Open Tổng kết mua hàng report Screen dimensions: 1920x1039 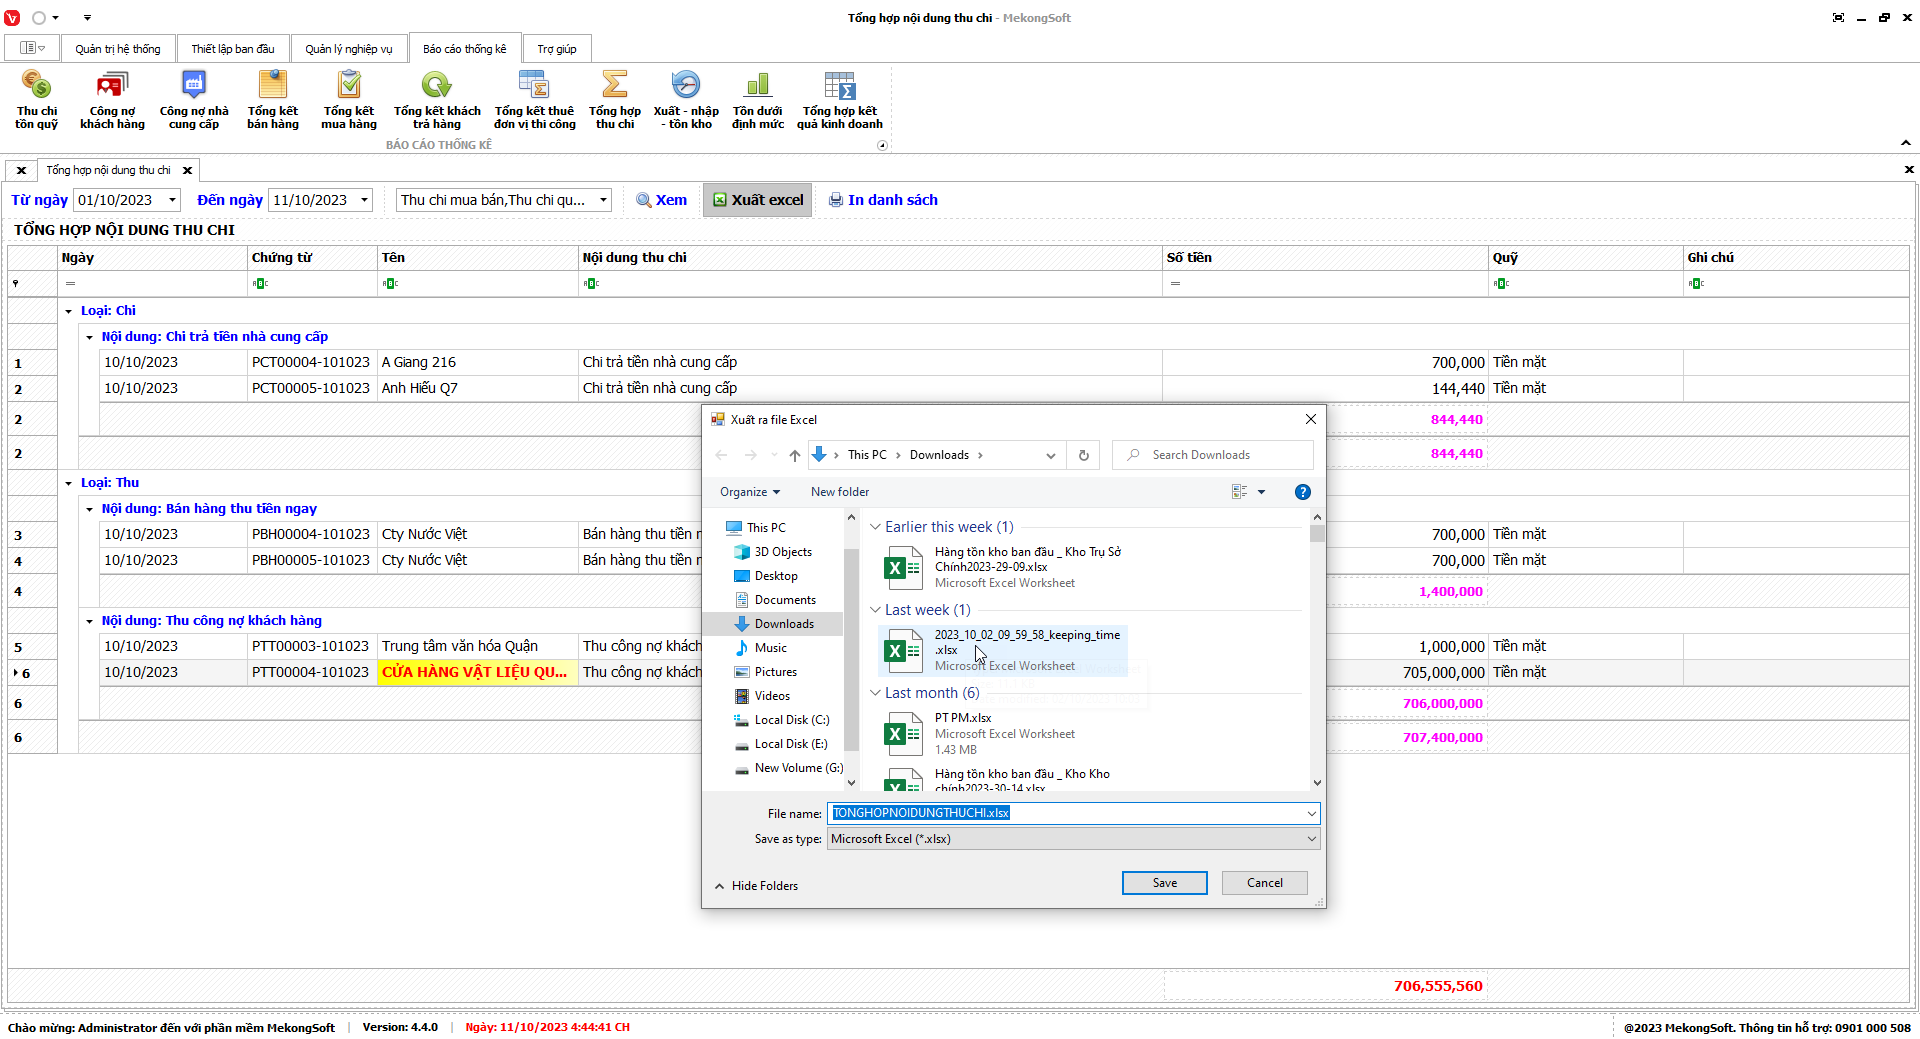tap(348, 100)
